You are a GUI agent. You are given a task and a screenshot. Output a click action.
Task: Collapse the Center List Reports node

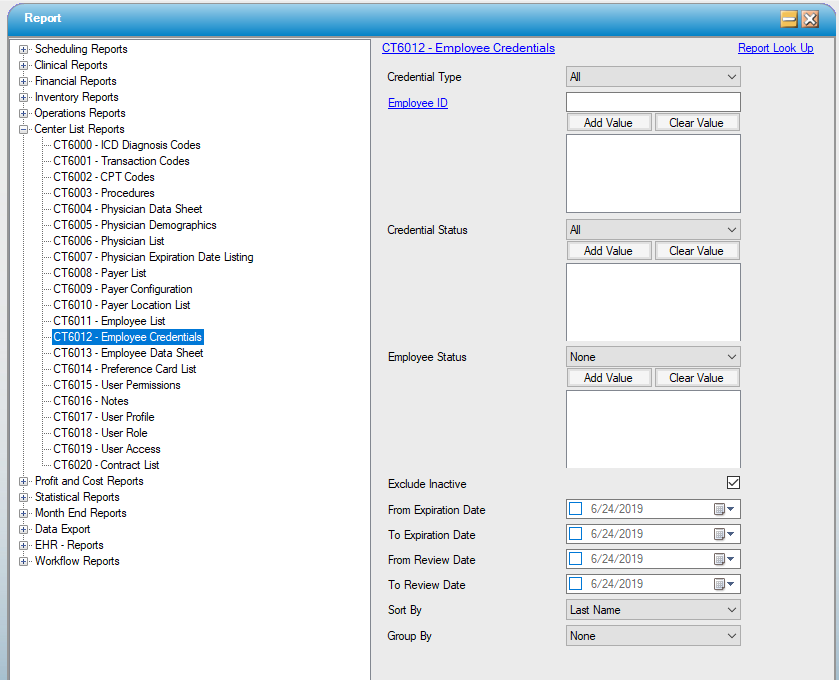(23, 129)
